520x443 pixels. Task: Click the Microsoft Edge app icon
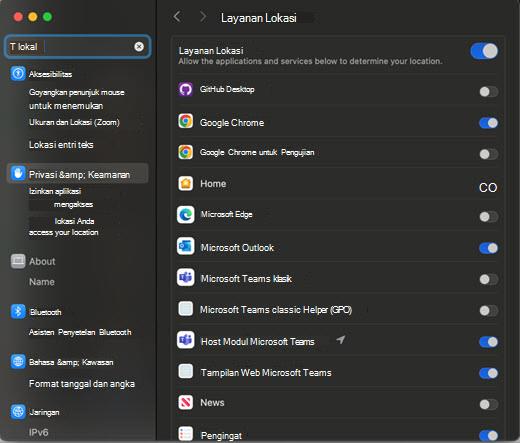186,215
